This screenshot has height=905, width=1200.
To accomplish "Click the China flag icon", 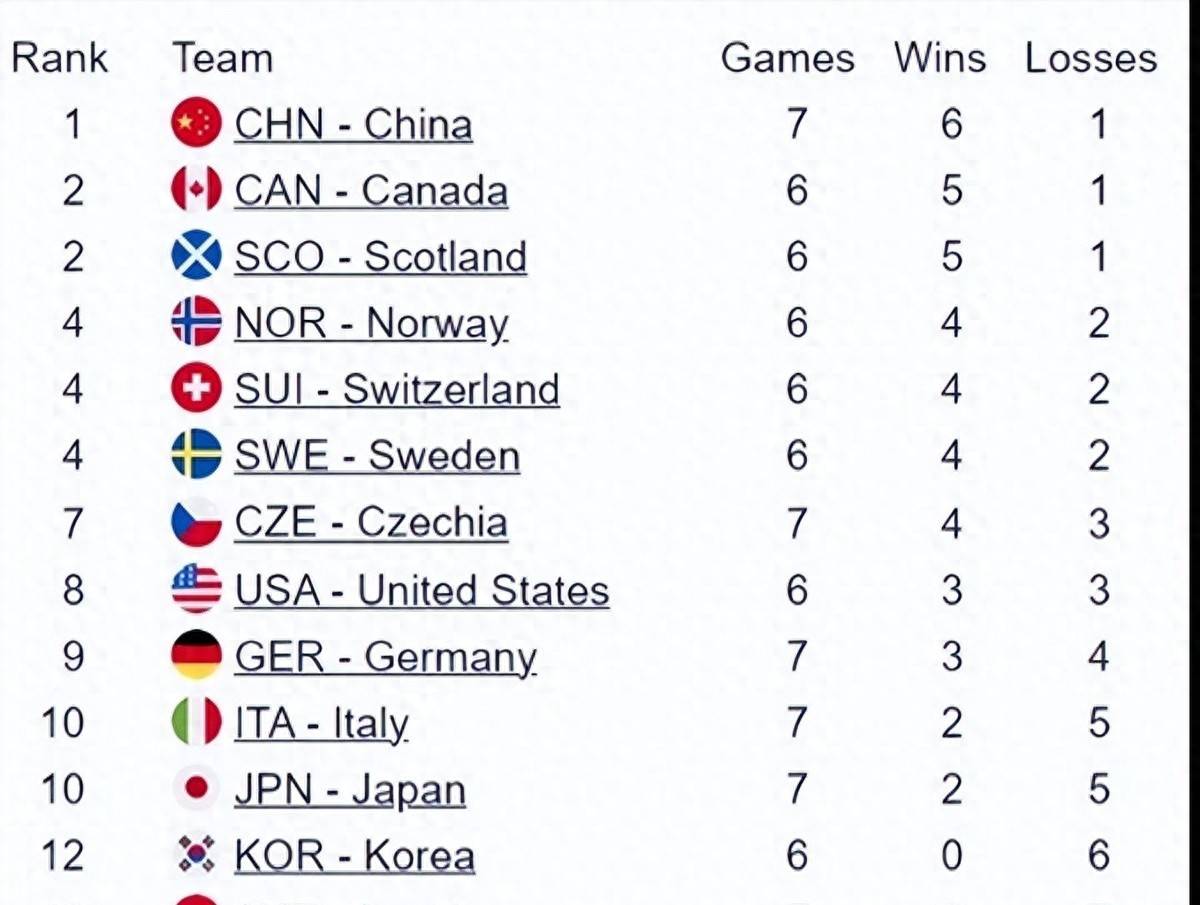I will tap(196, 124).
